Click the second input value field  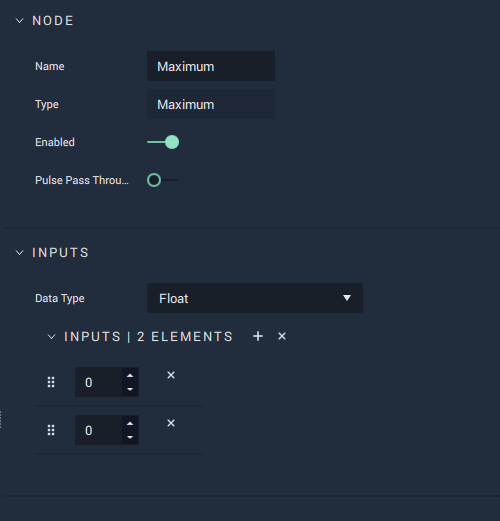tap(99, 430)
